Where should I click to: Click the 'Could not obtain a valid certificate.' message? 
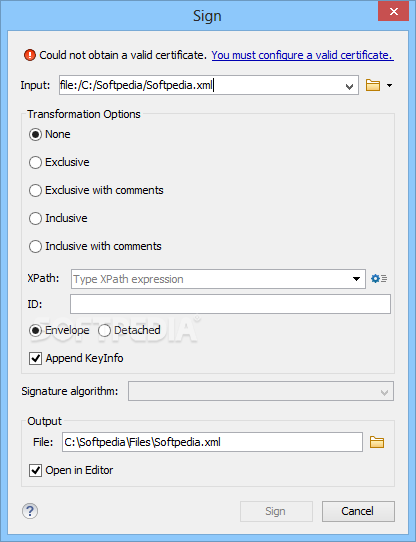[123, 55]
